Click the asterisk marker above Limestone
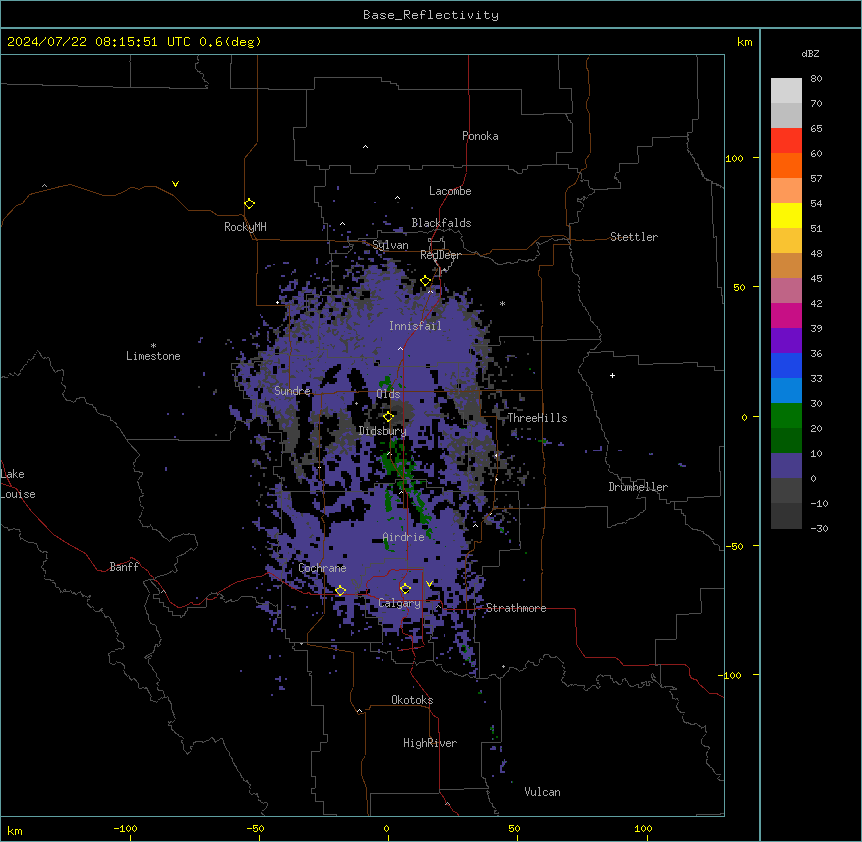This screenshot has height=842, width=862. point(153,346)
